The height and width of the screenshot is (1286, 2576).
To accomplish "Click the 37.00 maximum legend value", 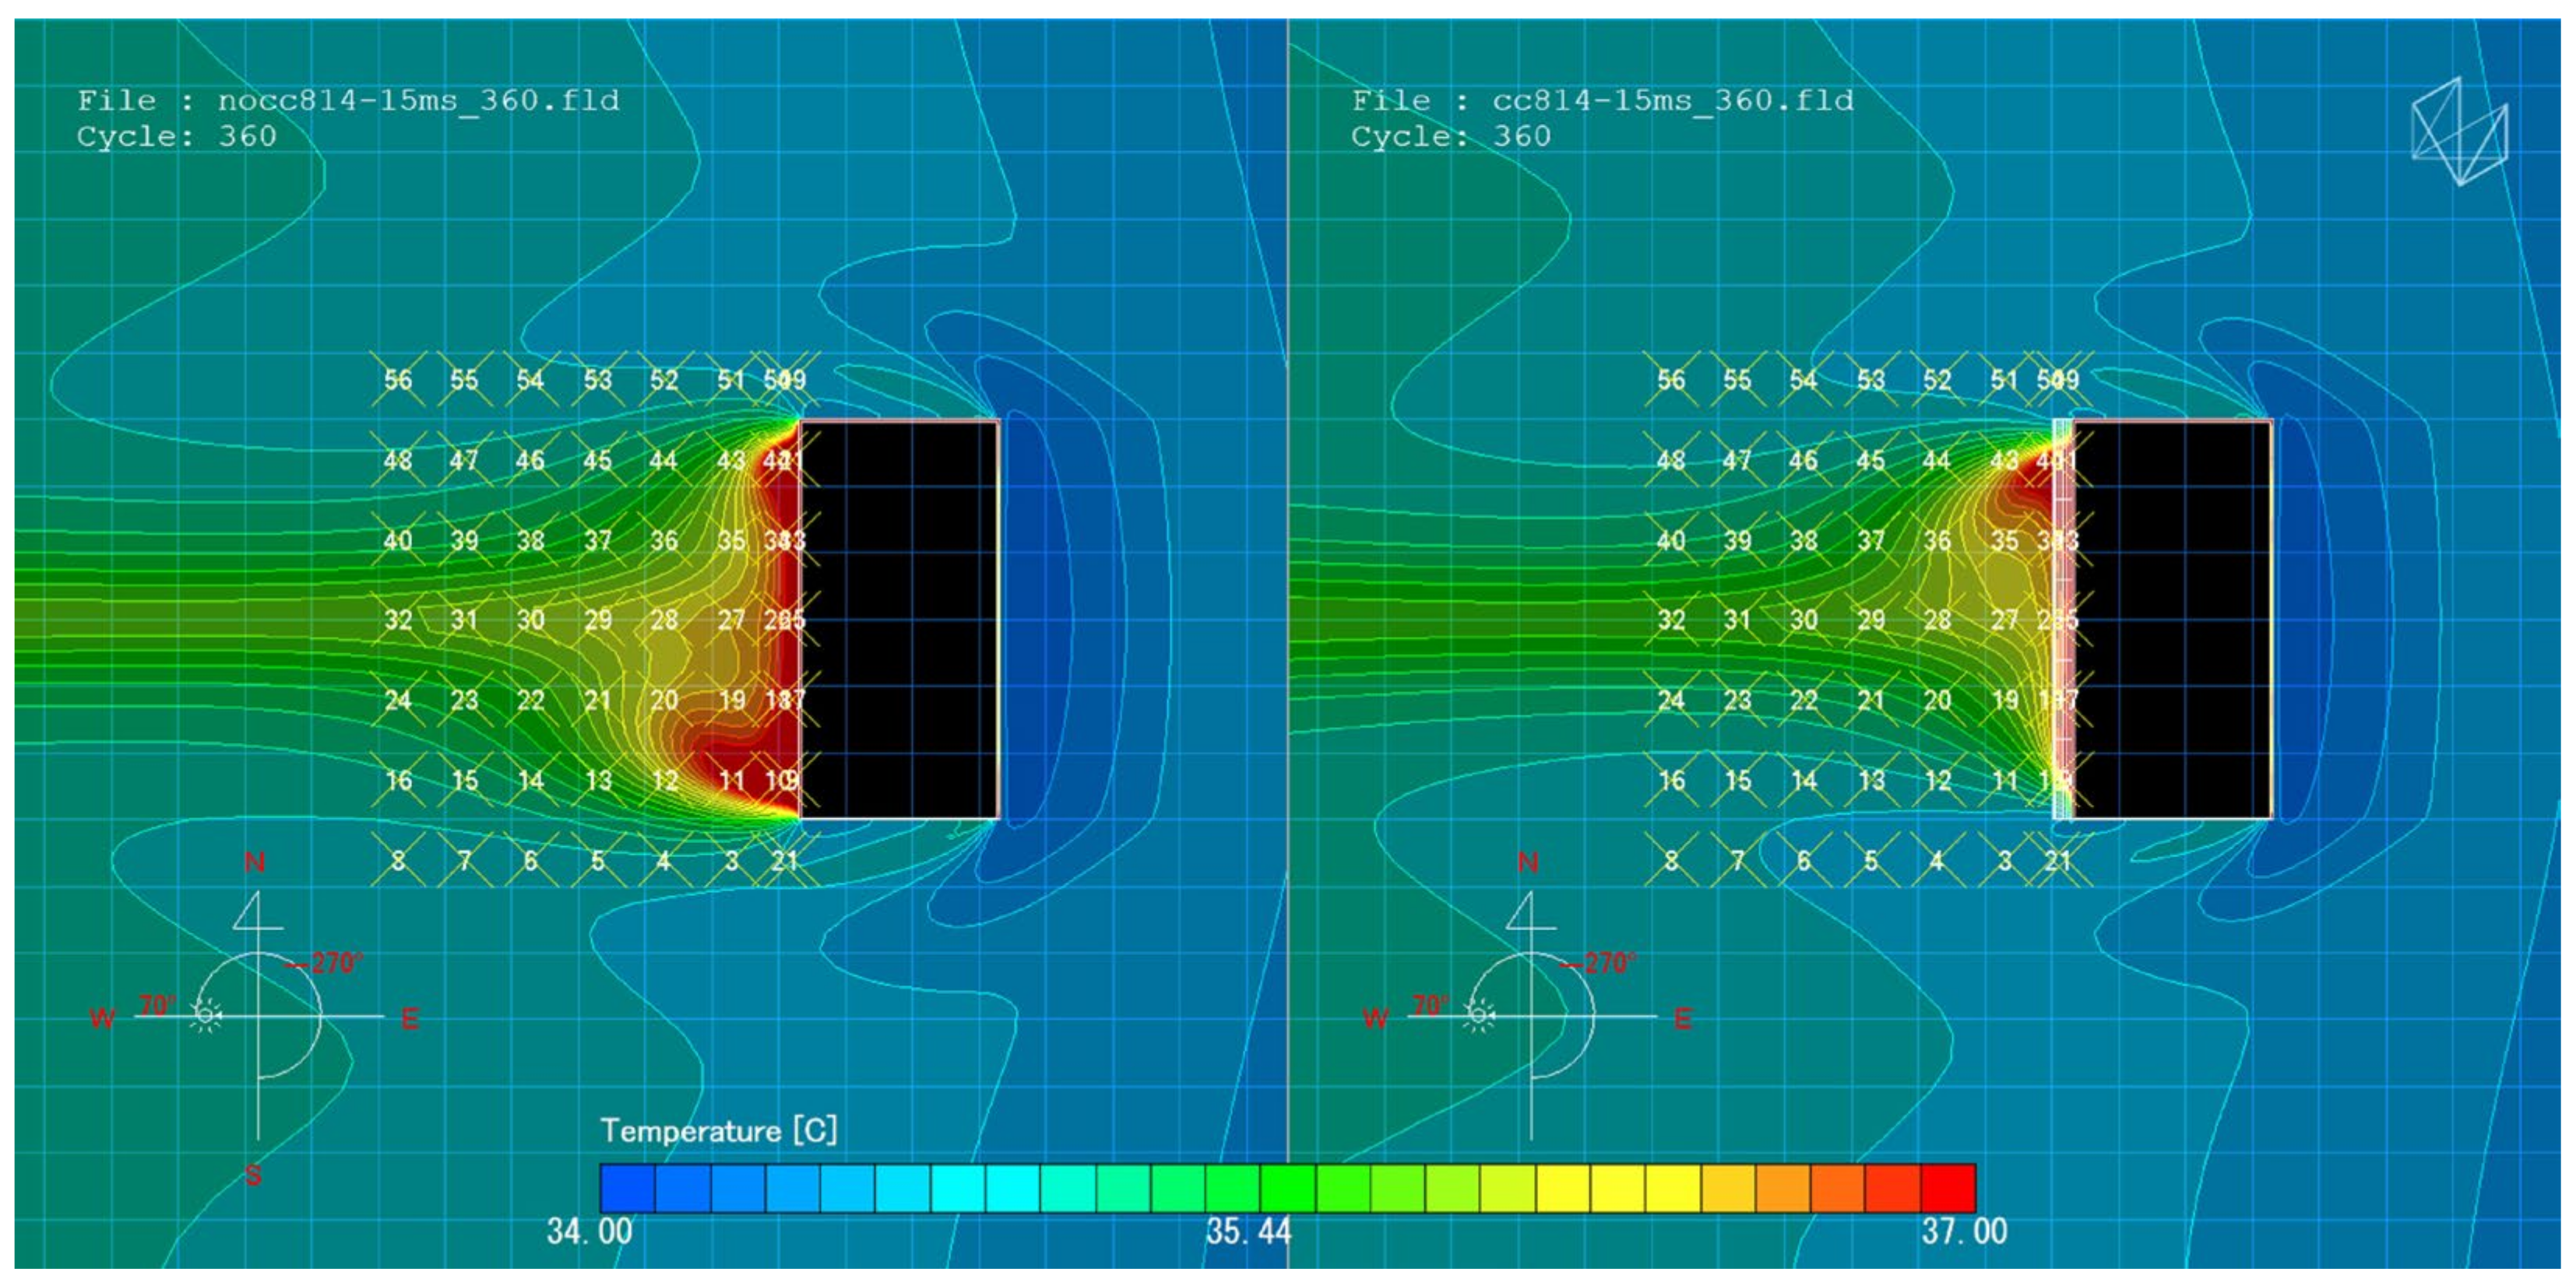I will [x=1964, y=1232].
